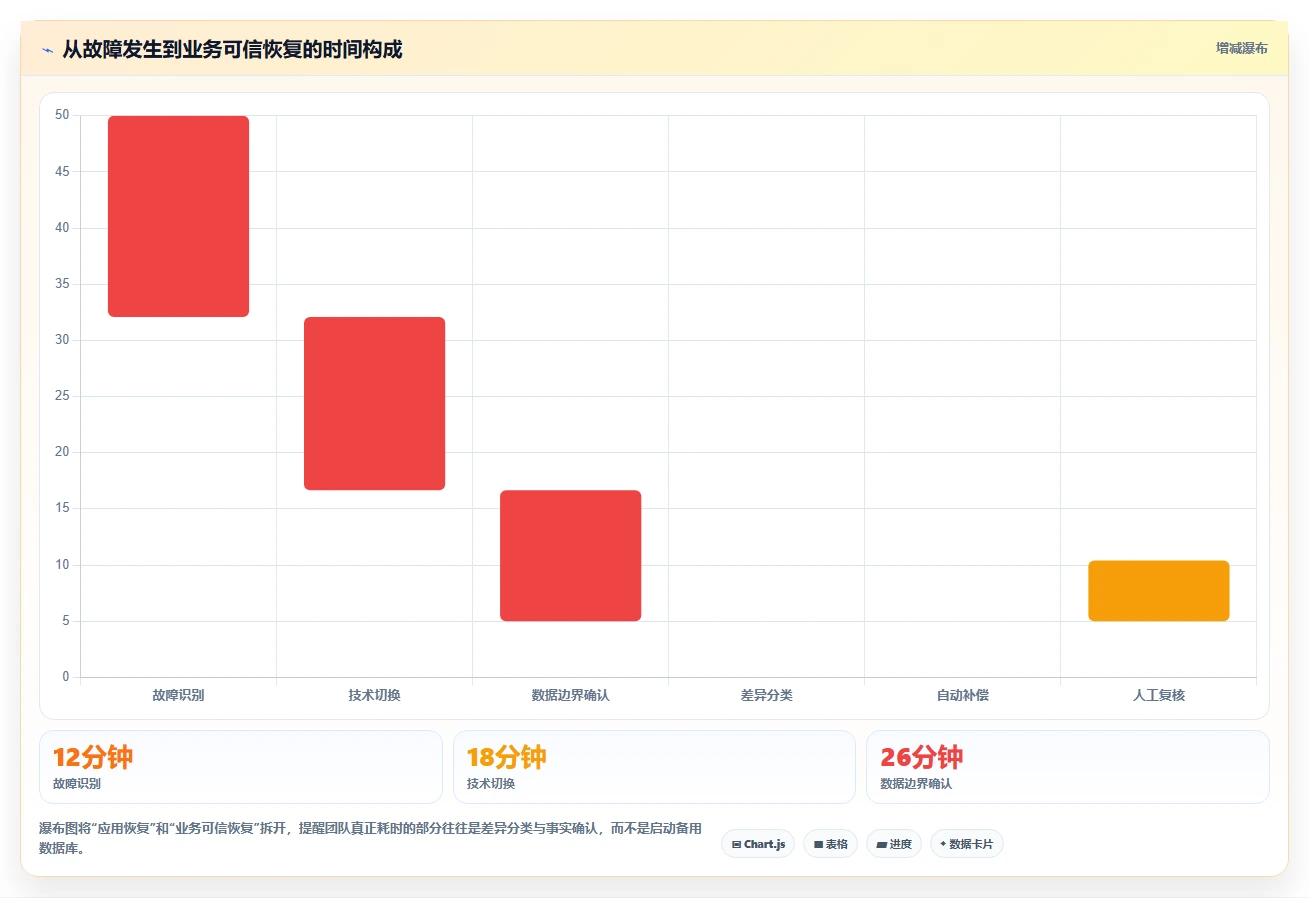The width and height of the screenshot is (1309, 898).
Task: Click the red 故障识别 waterfall bar
Action: pos(178,216)
